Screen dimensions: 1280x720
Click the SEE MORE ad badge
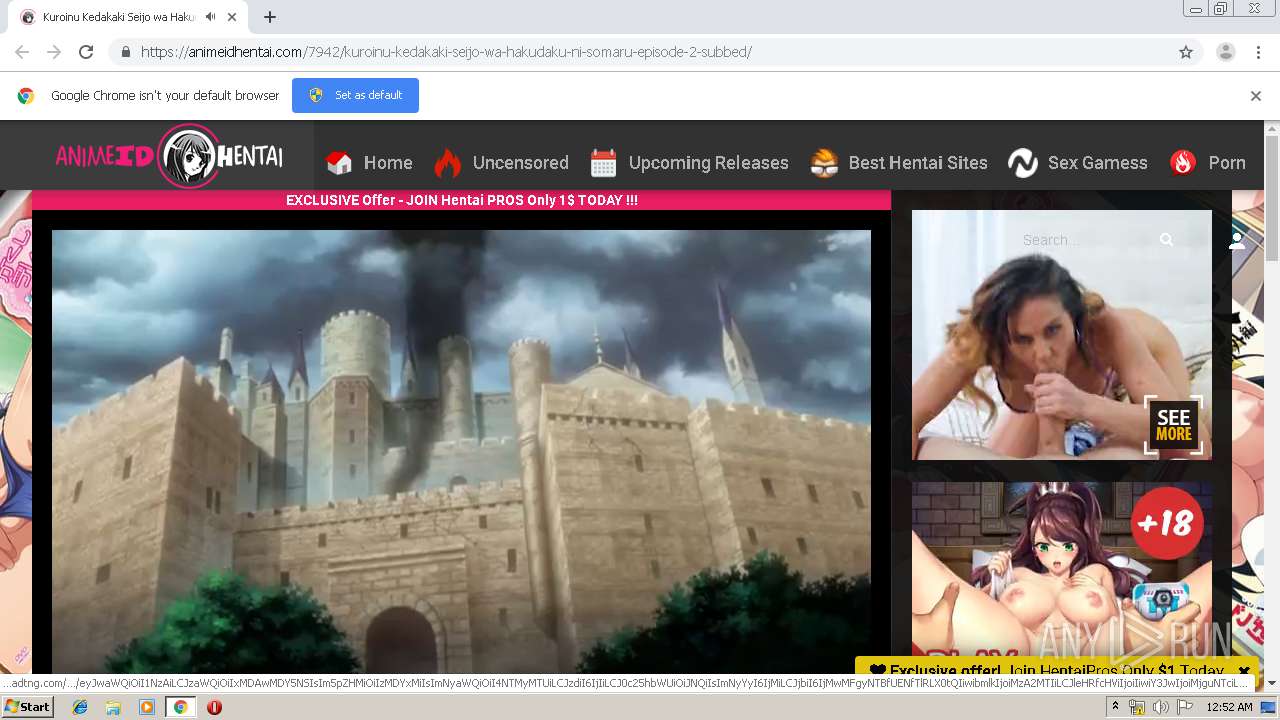(x=1173, y=425)
